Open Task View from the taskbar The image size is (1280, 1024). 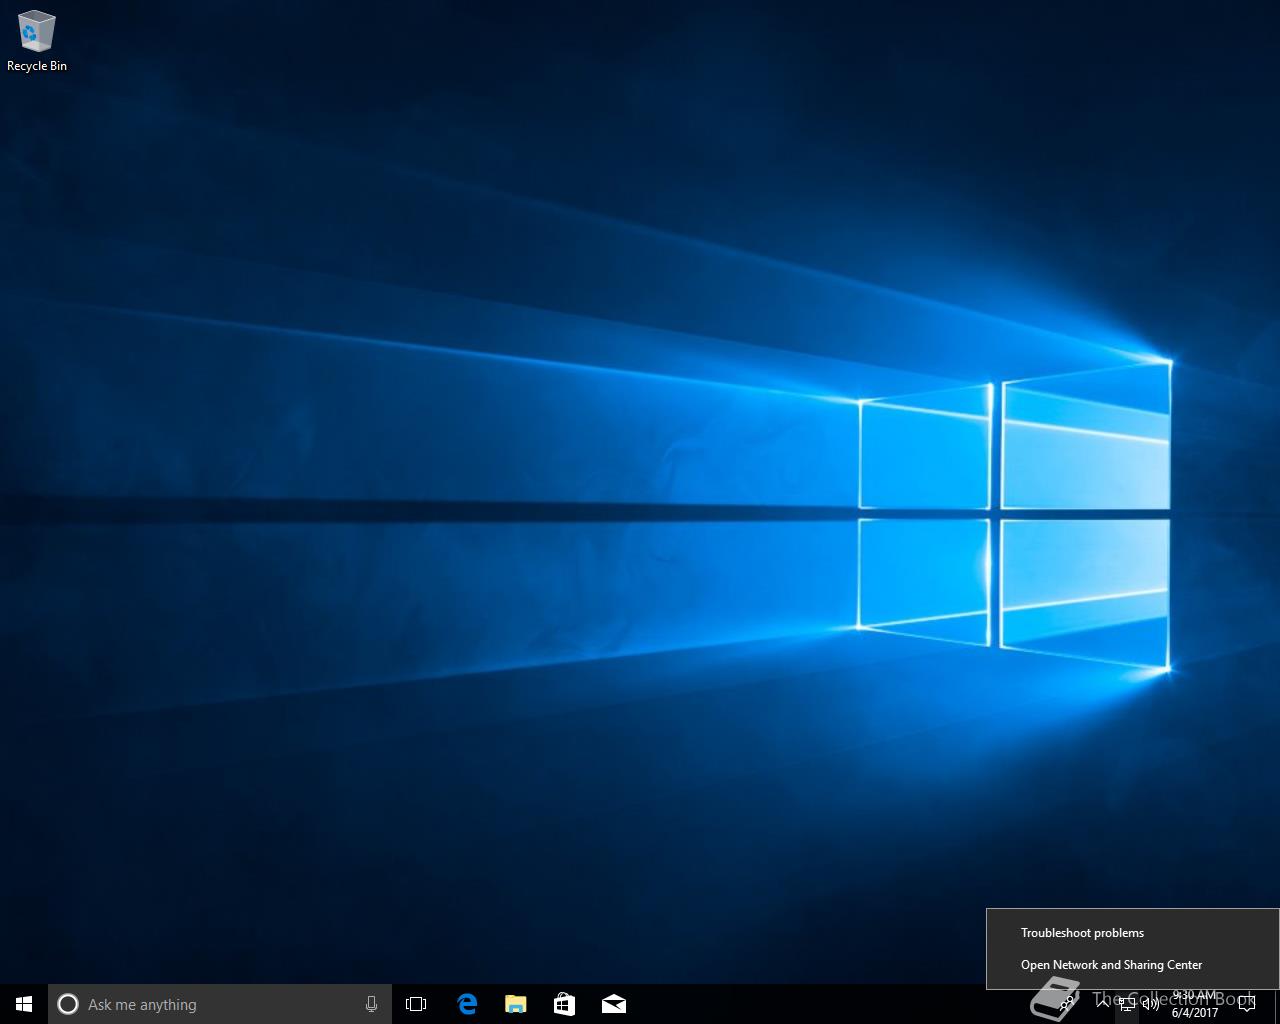(x=416, y=1004)
